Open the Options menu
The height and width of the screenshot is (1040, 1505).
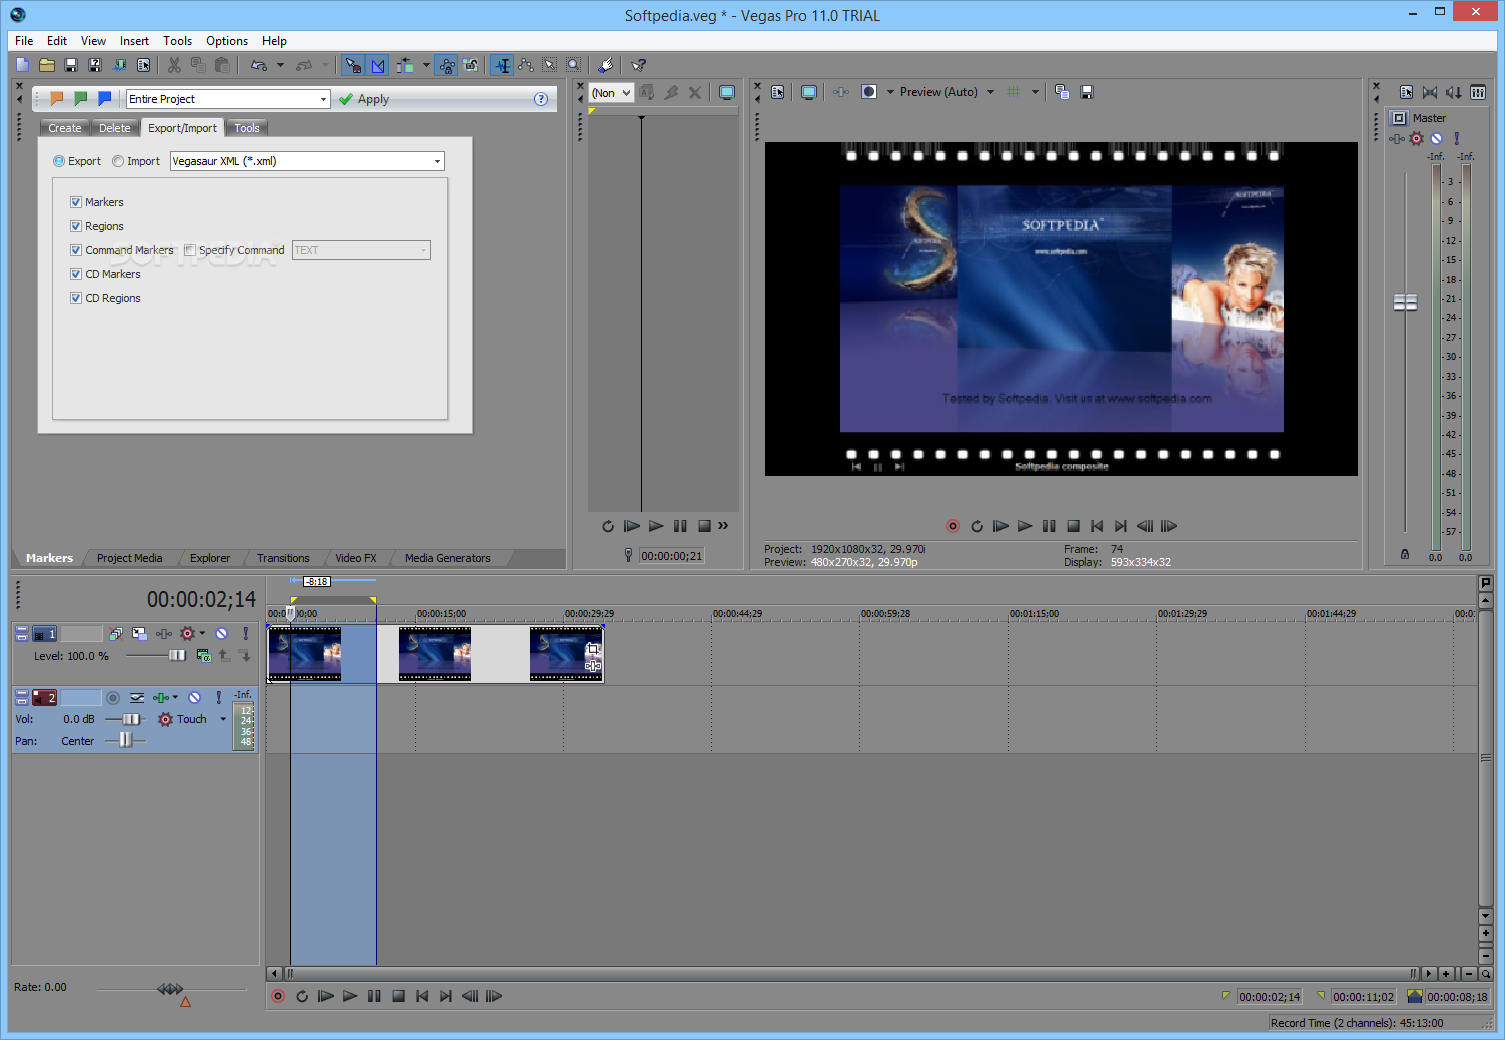pos(227,41)
